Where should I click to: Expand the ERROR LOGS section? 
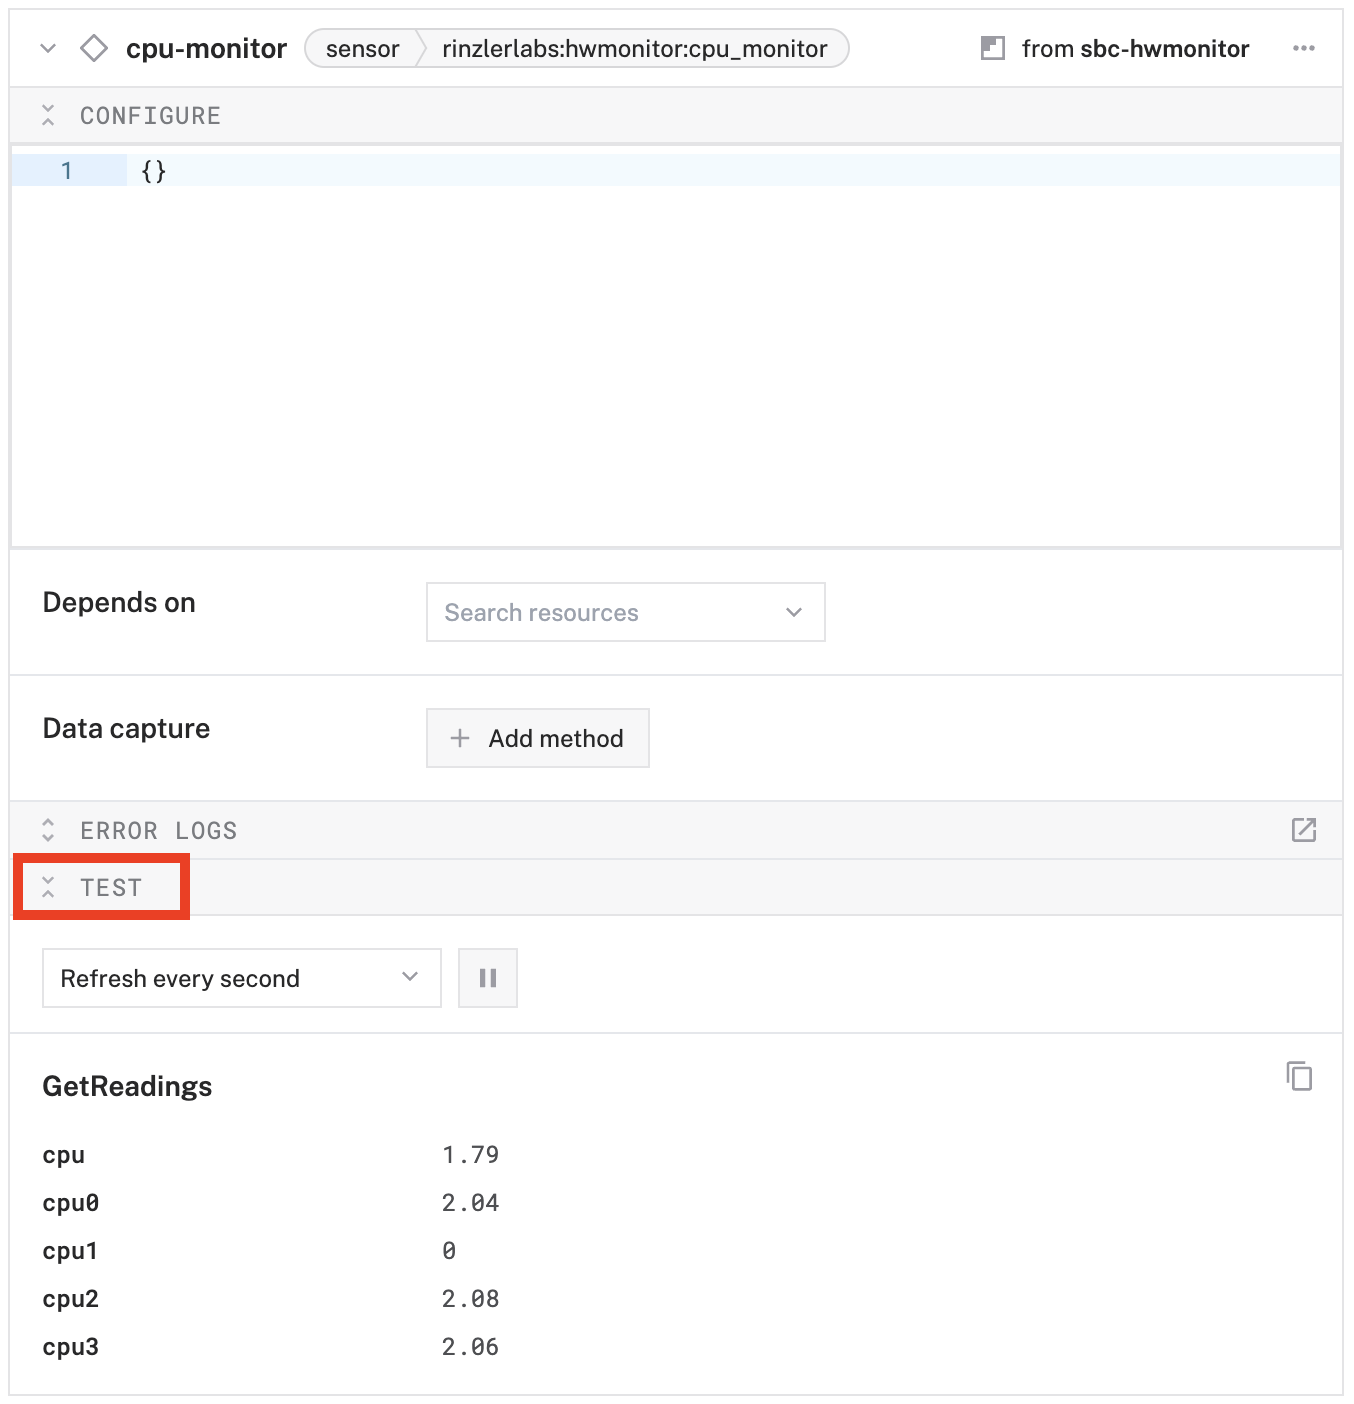coord(48,830)
